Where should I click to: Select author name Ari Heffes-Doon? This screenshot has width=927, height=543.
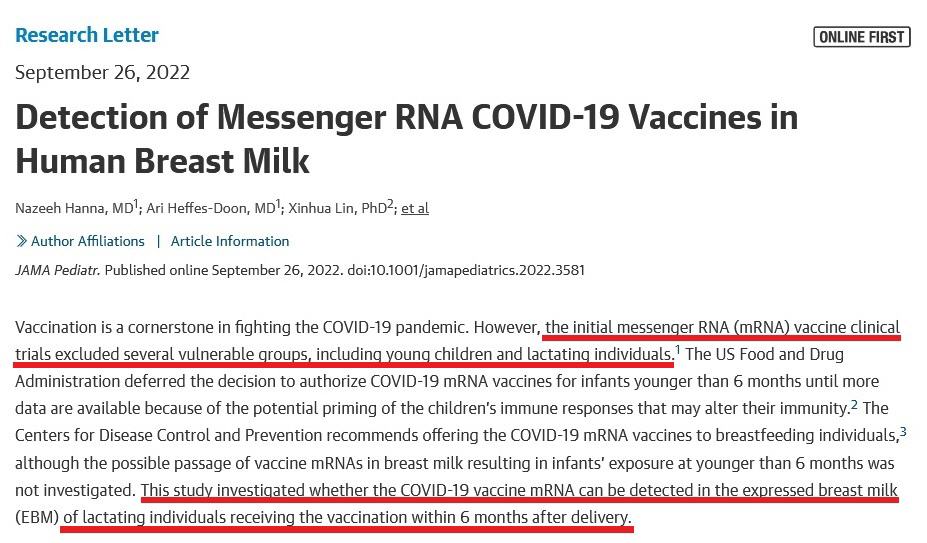coord(198,208)
